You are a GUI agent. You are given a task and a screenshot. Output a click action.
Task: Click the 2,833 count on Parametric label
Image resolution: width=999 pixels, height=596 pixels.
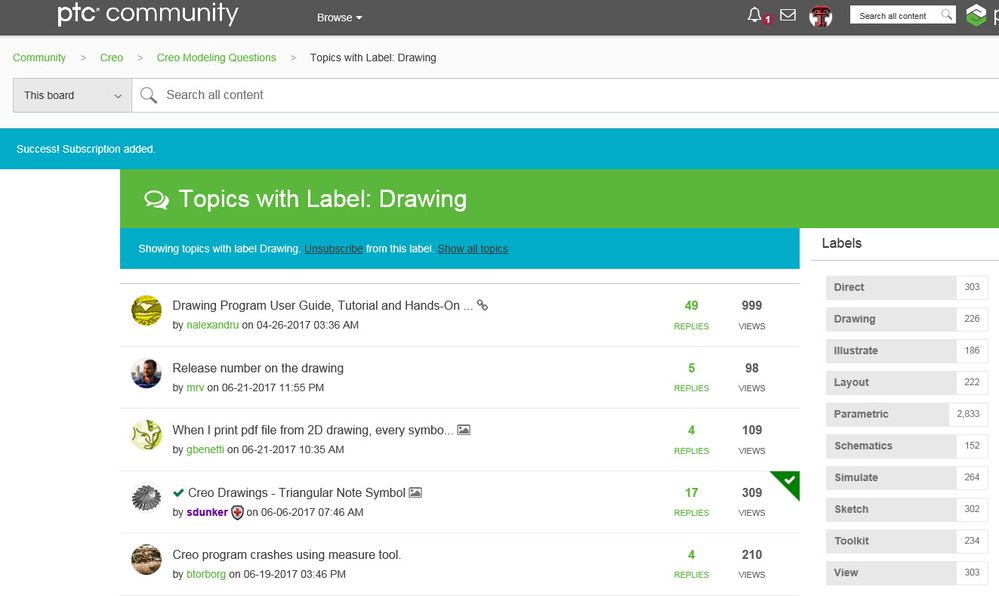(968, 414)
